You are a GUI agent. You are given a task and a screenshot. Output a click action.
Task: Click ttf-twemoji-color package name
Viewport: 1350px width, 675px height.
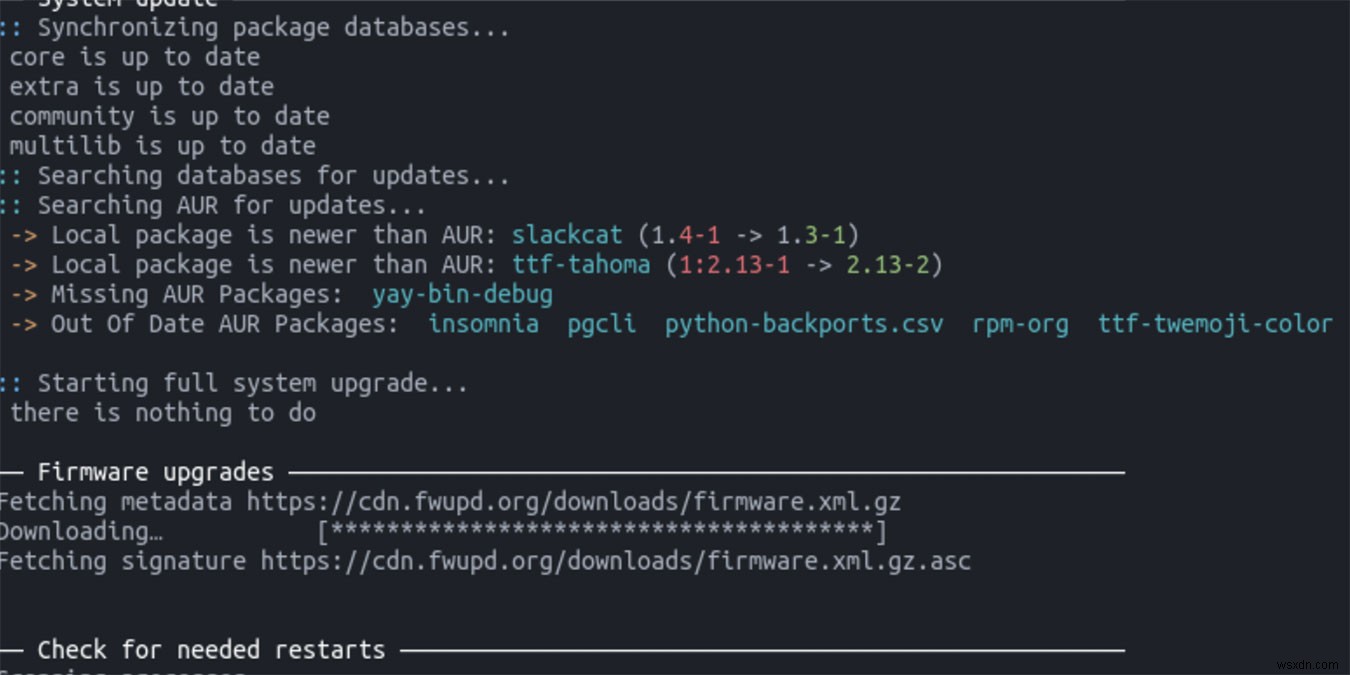(x=1215, y=324)
